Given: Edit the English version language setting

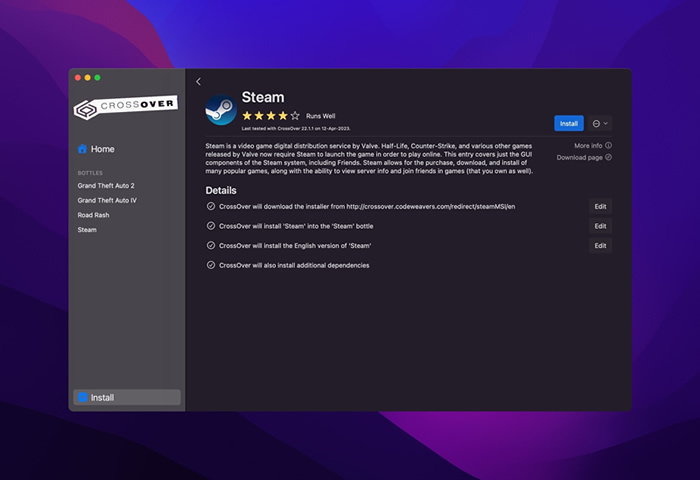Looking at the screenshot, I should tap(600, 246).
